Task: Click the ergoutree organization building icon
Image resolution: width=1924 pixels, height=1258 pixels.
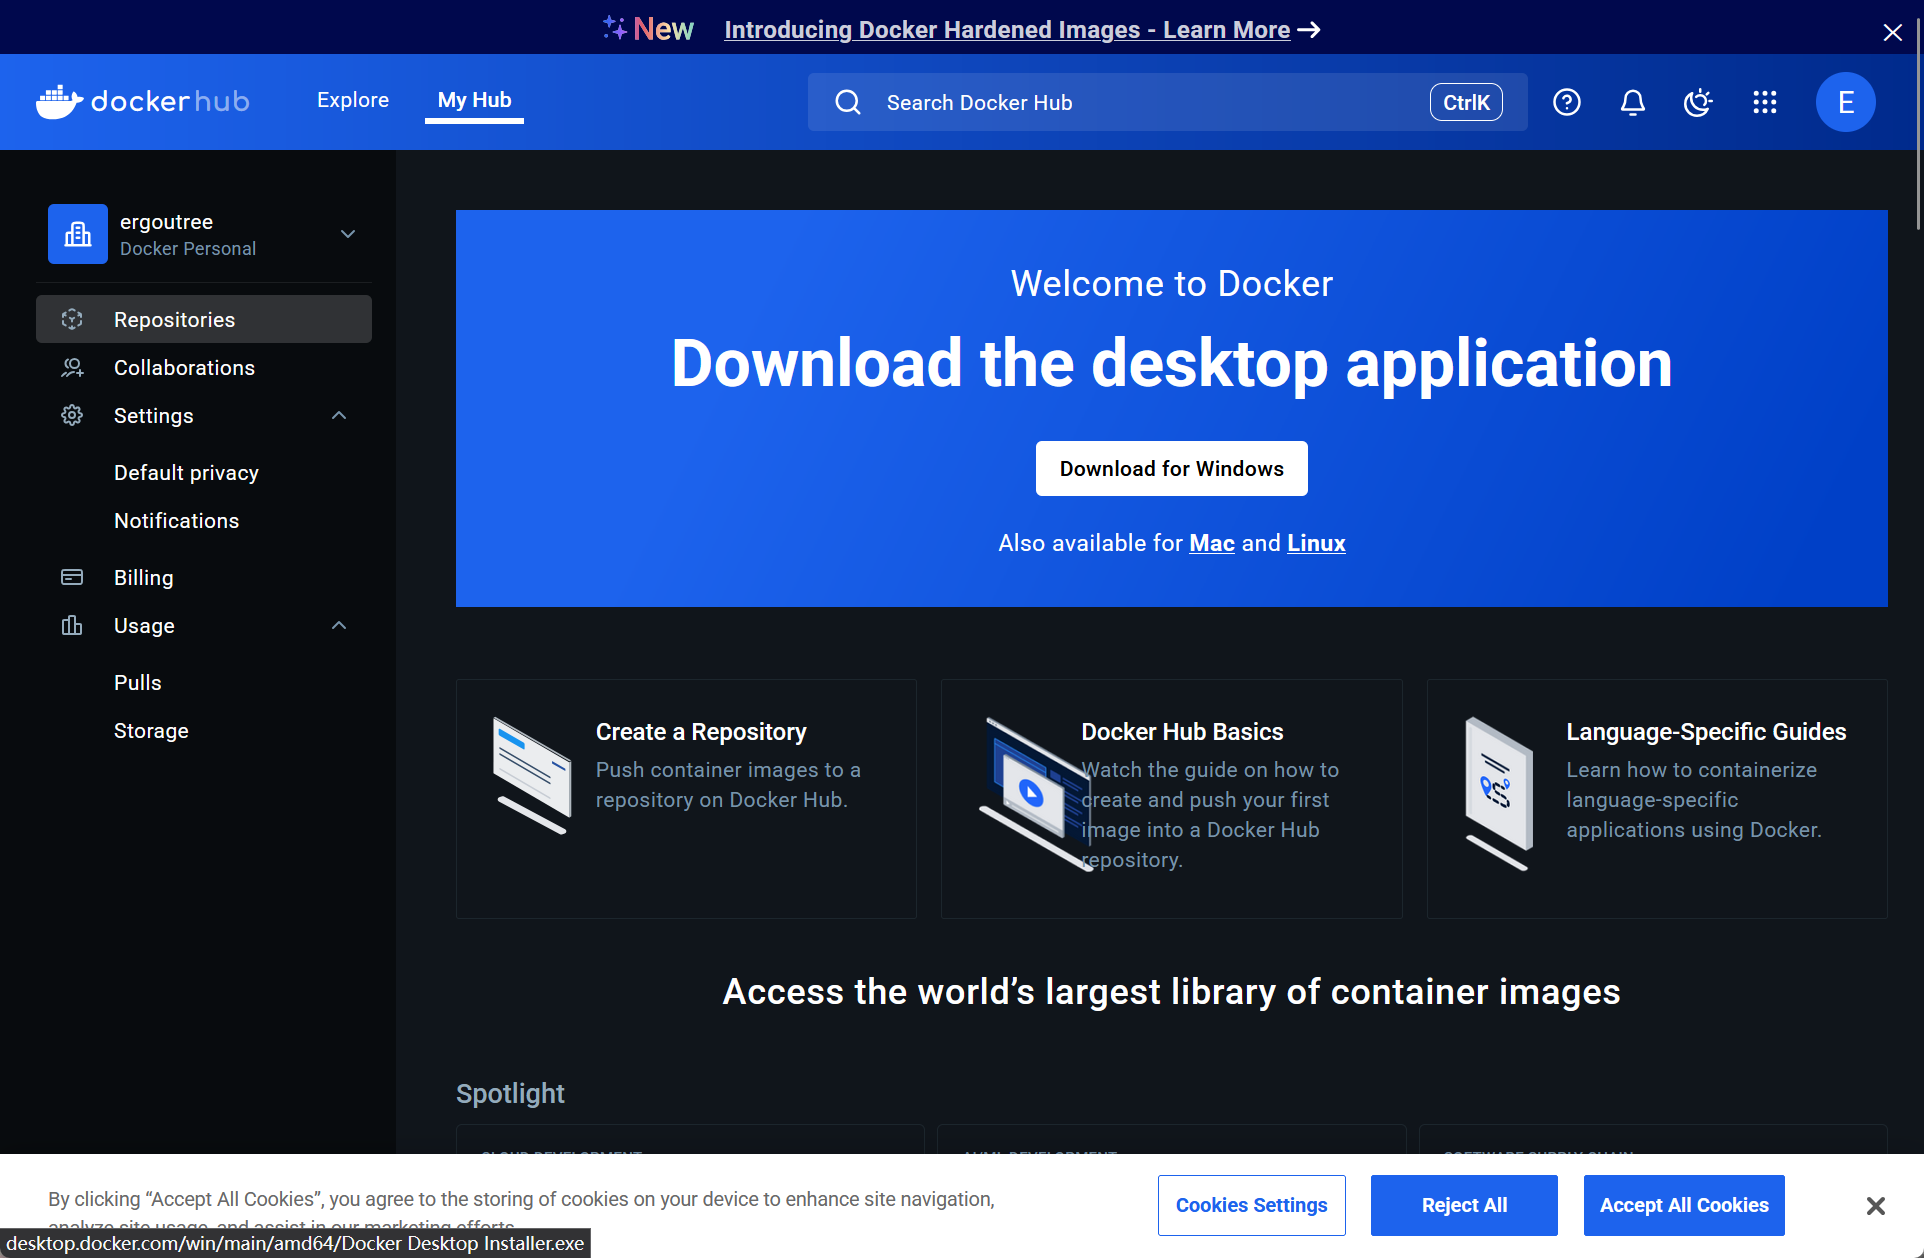Action: coord(78,234)
